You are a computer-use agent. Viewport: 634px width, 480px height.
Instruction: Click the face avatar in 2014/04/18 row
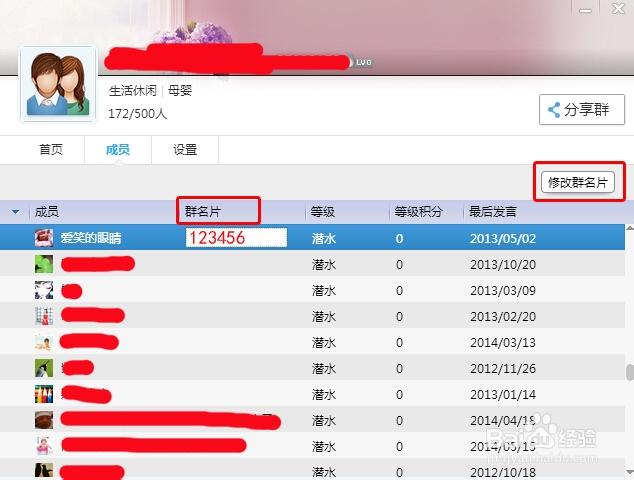(x=44, y=420)
